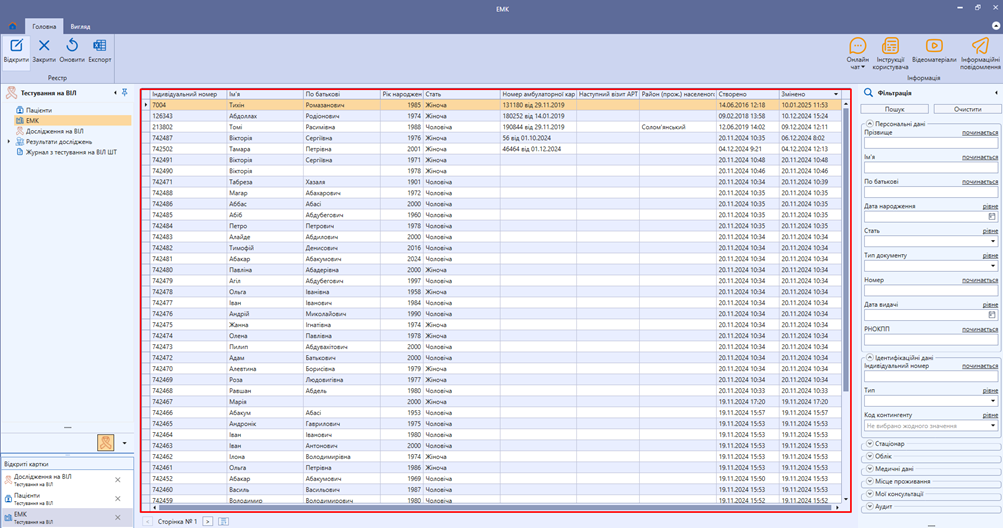Click the Очистити button in filter panel
Image resolution: width=1003 pixels, height=528 pixels.
click(967, 108)
